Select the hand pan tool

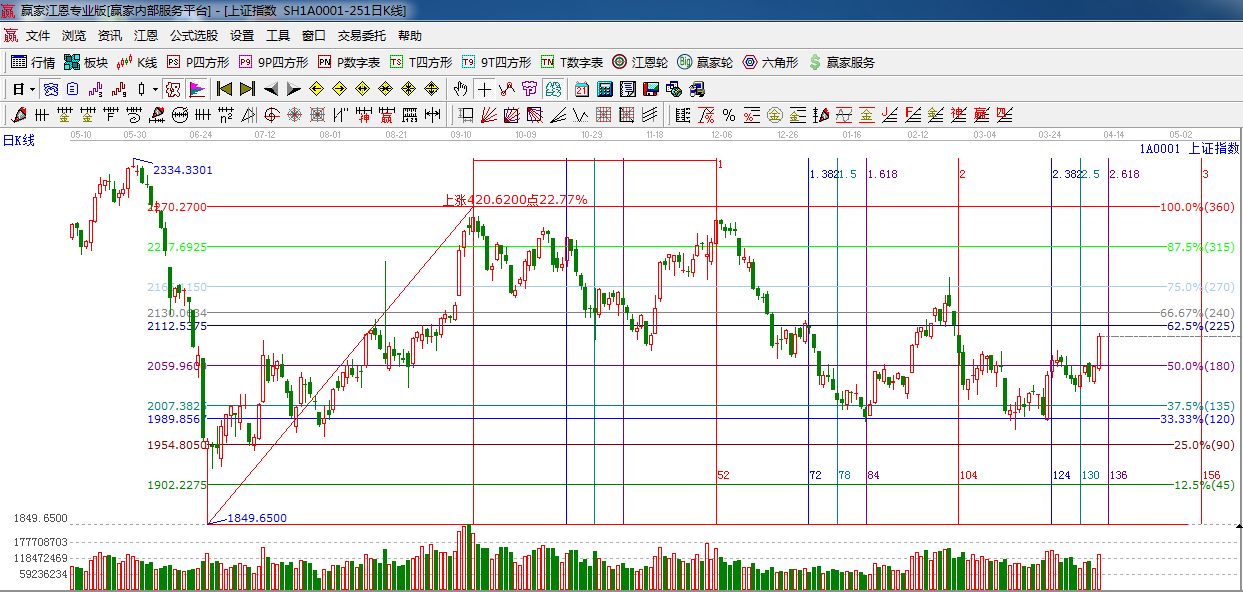[461, 89]
